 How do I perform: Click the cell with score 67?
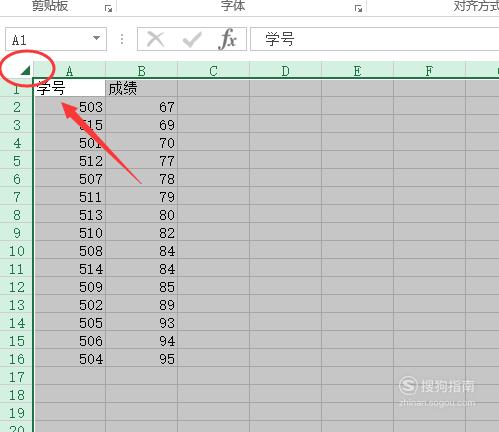[141, 107]
